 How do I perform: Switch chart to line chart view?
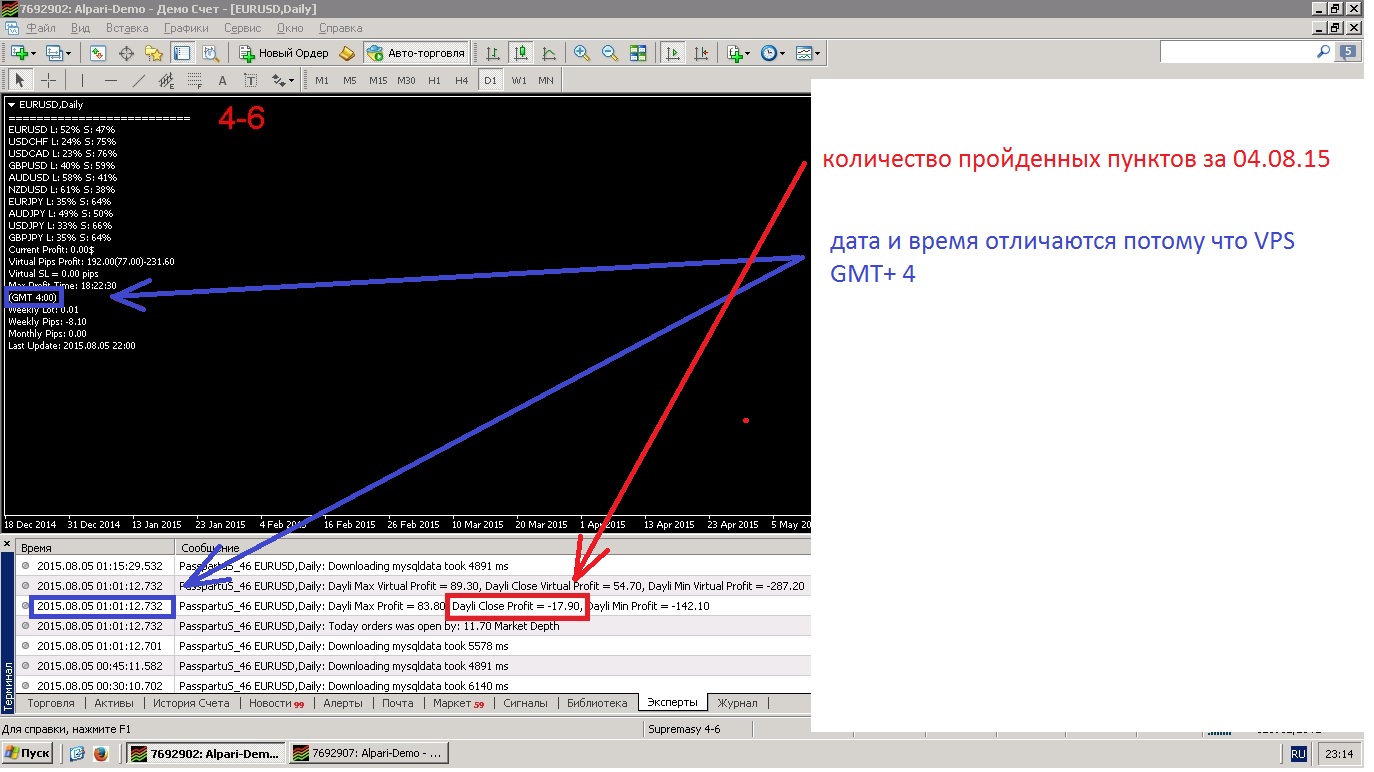548,53
